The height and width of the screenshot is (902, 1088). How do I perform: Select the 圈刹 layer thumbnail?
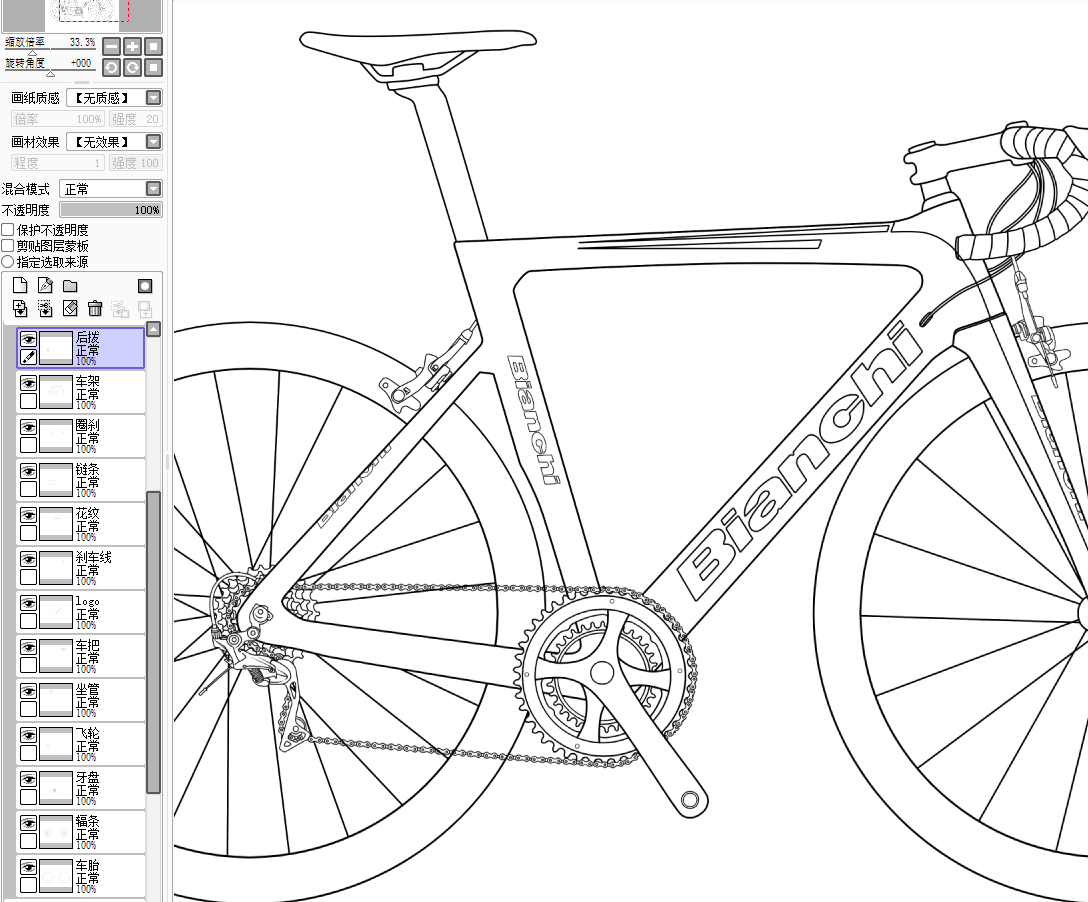tap(56, 436)
